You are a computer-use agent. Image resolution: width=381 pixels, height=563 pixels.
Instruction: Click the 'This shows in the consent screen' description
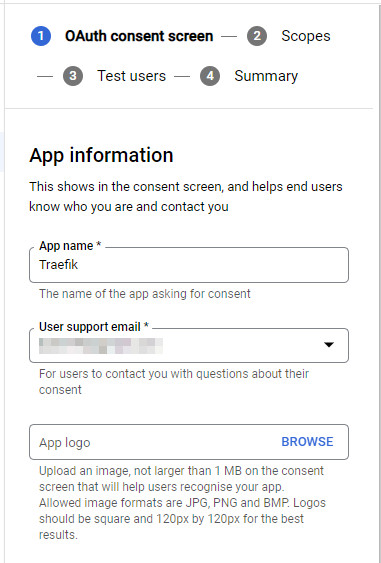pos(186,197)
